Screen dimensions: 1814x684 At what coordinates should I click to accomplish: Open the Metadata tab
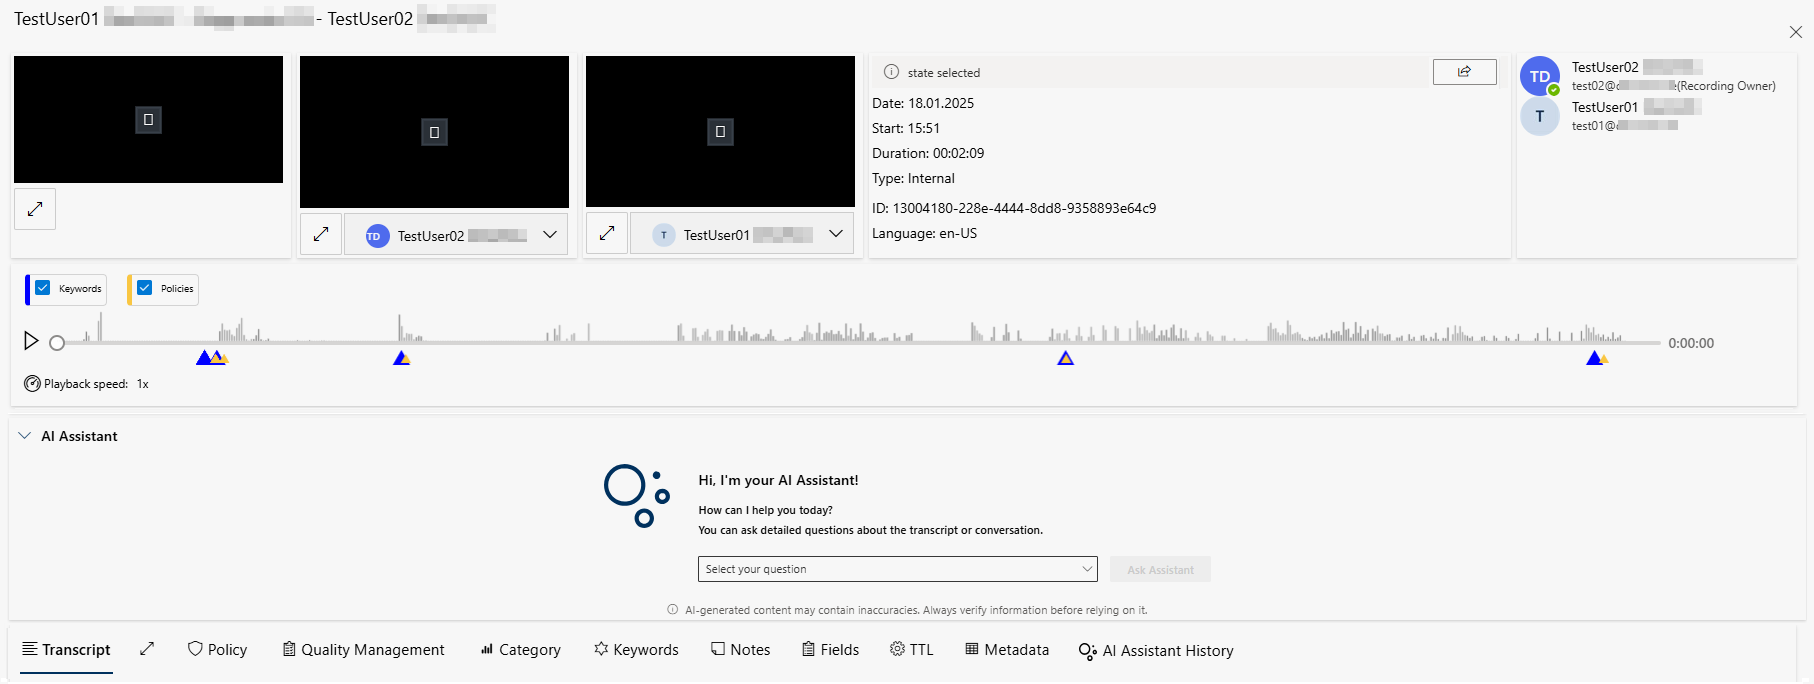1007,650
